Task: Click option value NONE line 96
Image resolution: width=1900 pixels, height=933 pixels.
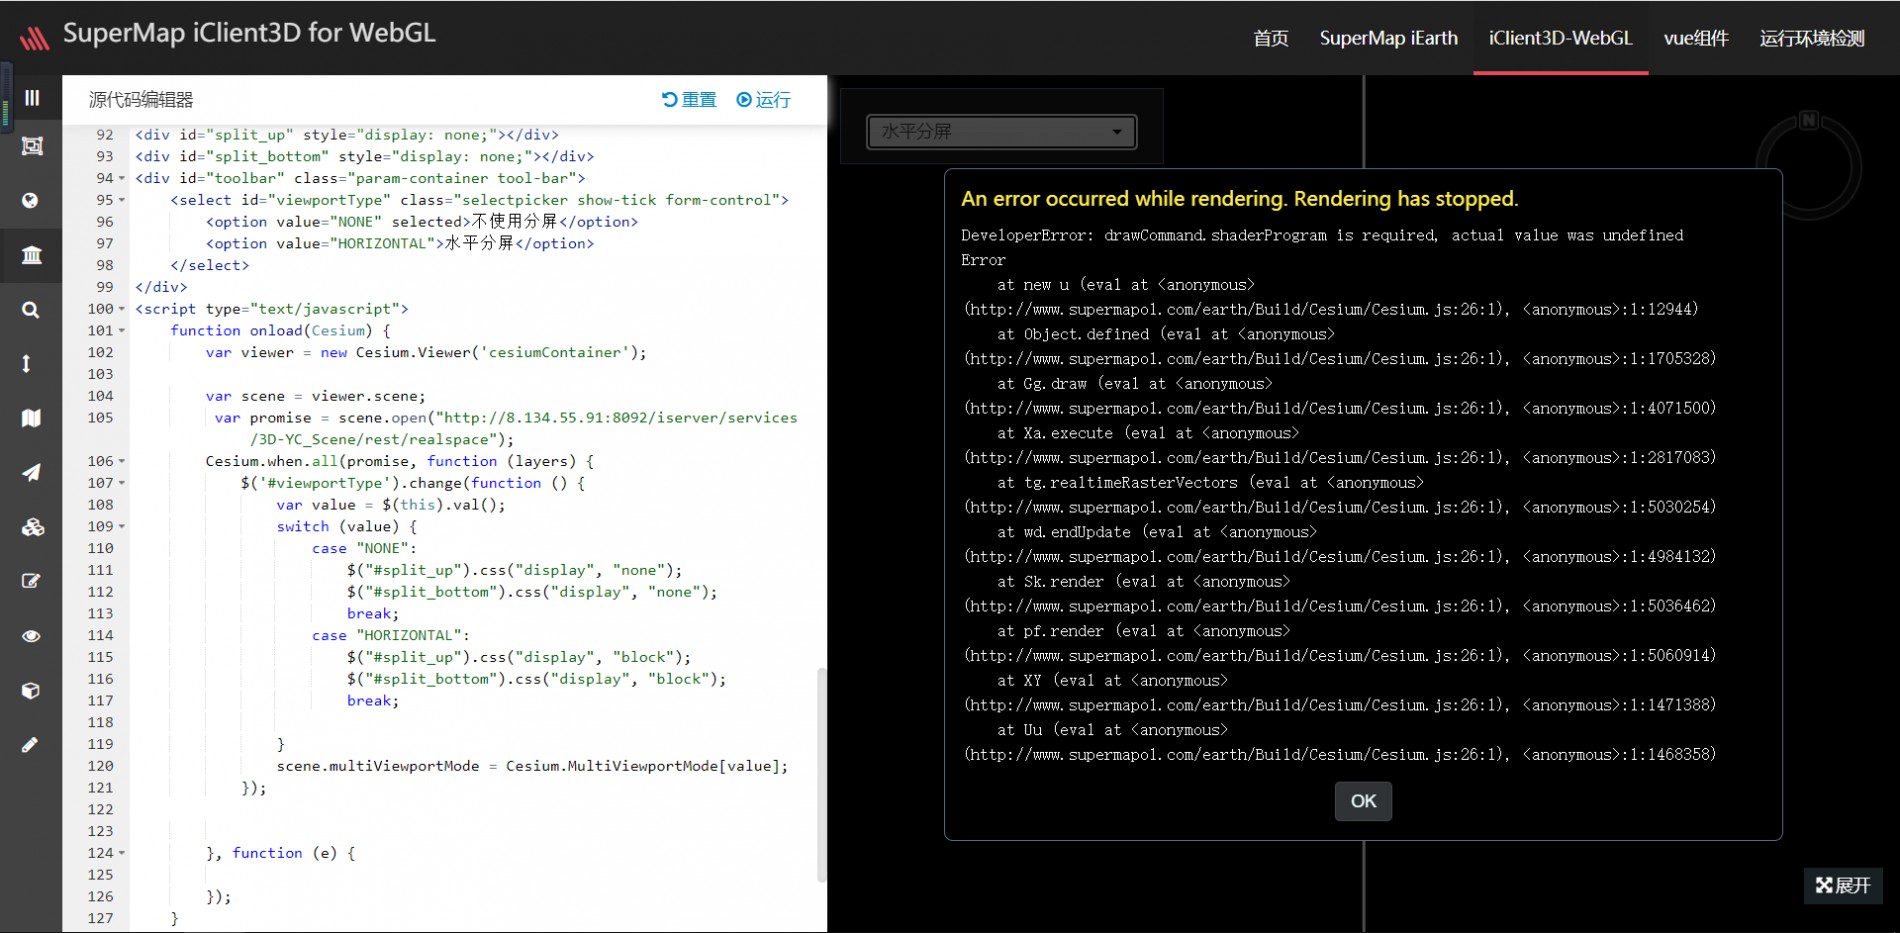Action: (422, 222)
